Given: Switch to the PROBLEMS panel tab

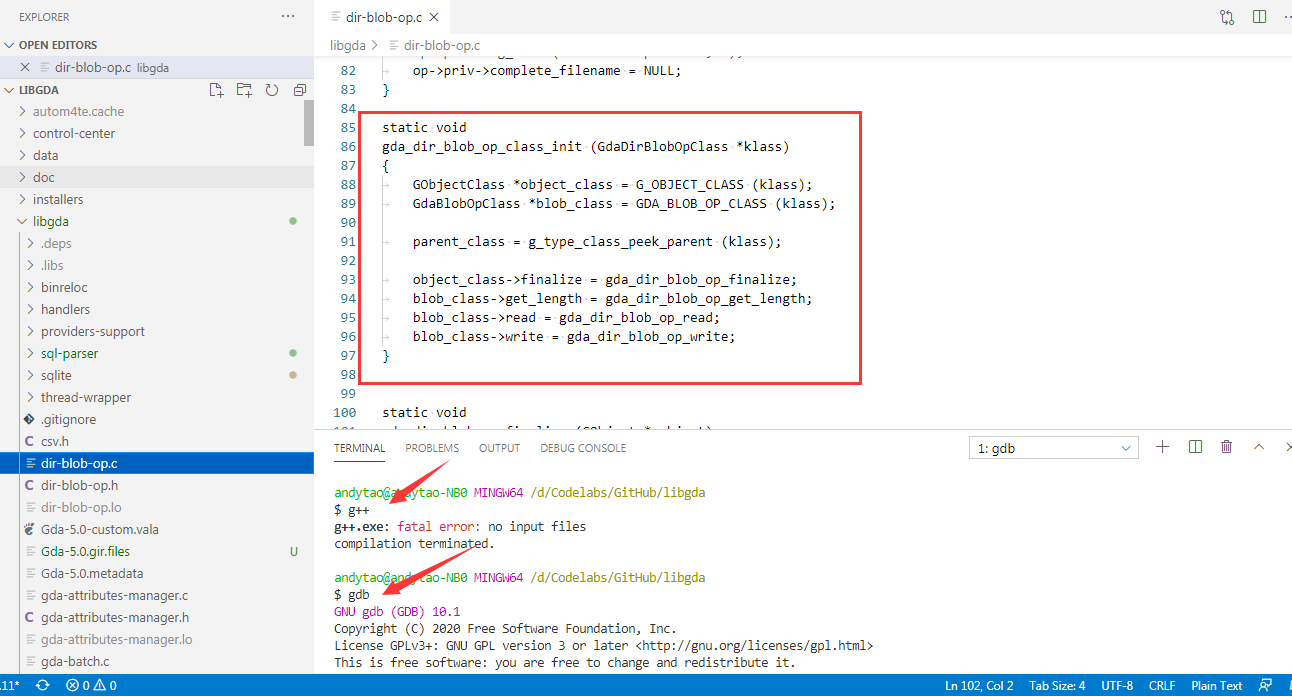Looking at the screenshot, I should (x=431, y=448).
